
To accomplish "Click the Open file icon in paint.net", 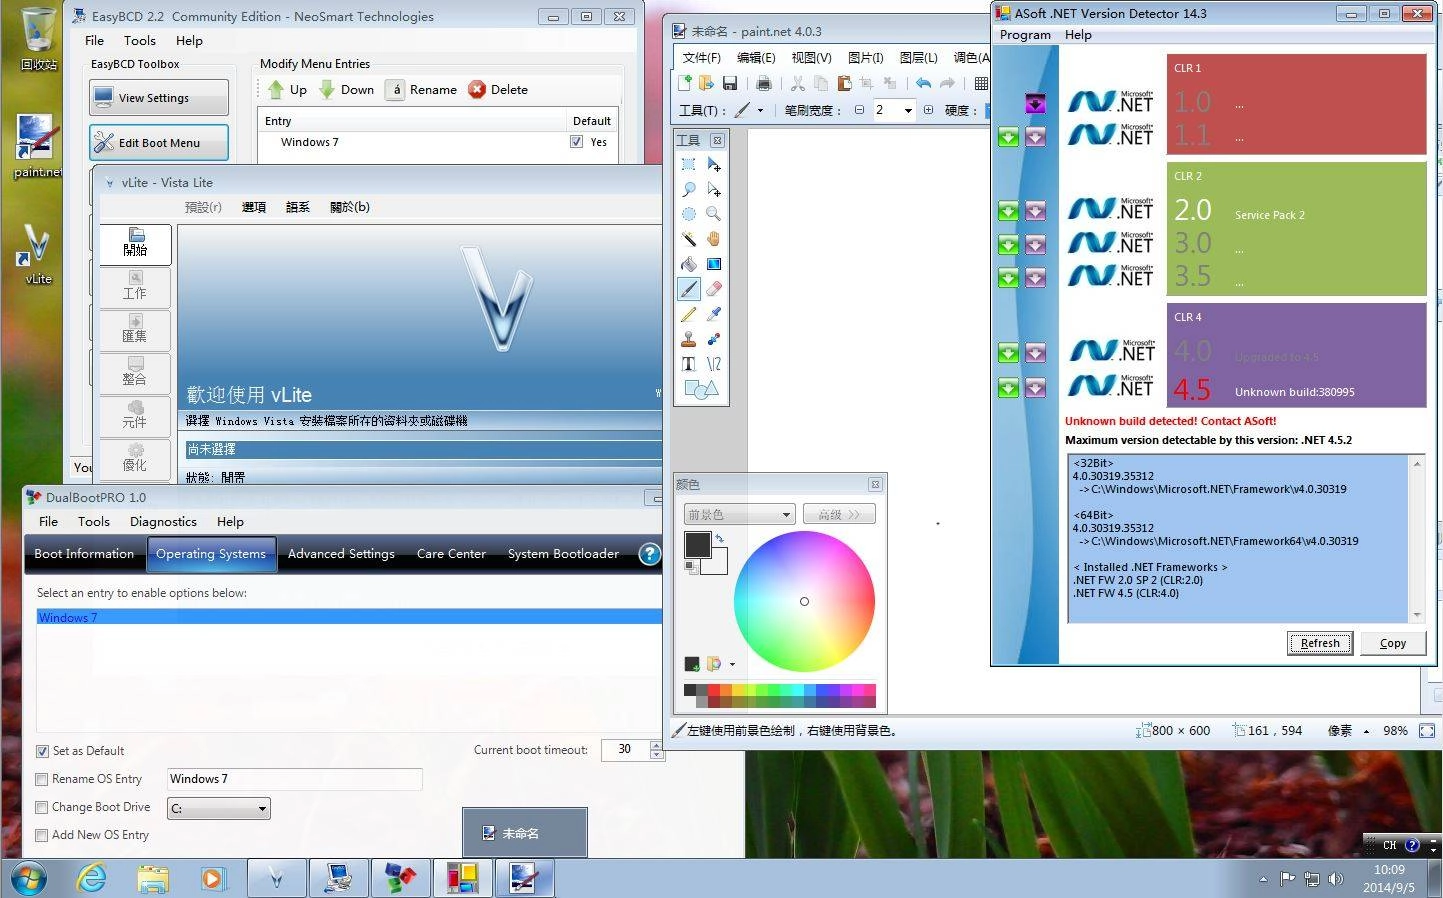I will click(706, 83).
